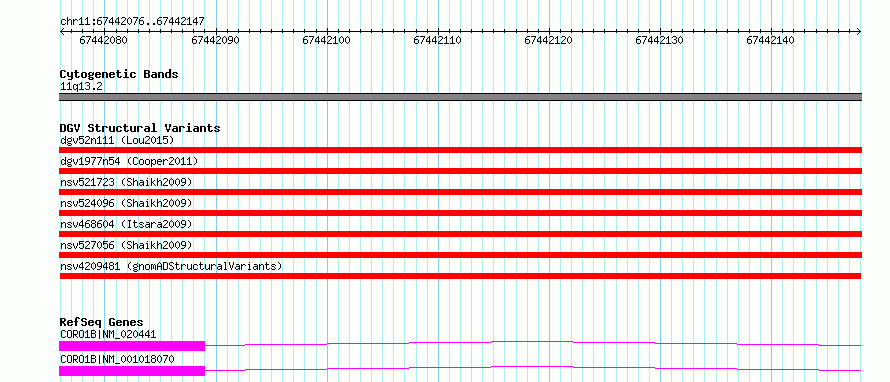
Task: Select the DGV Structural Variants track title
Action: pos(140,128)
